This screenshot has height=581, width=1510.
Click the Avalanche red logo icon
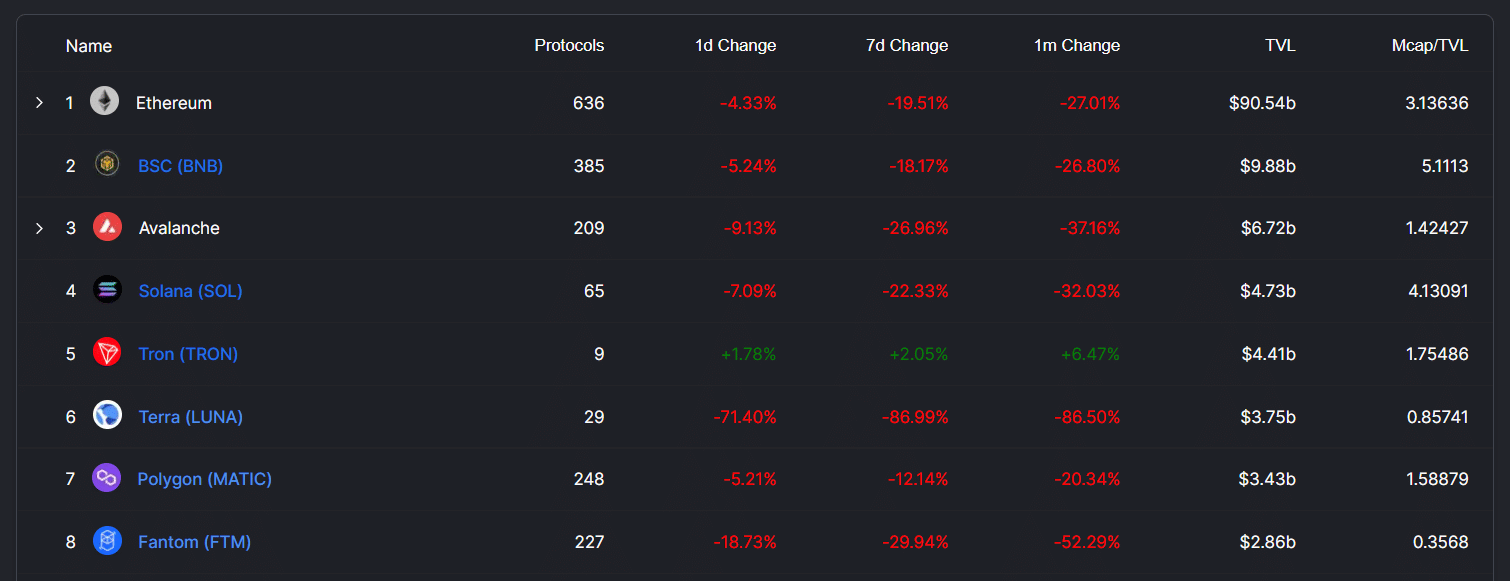(107, 228)
